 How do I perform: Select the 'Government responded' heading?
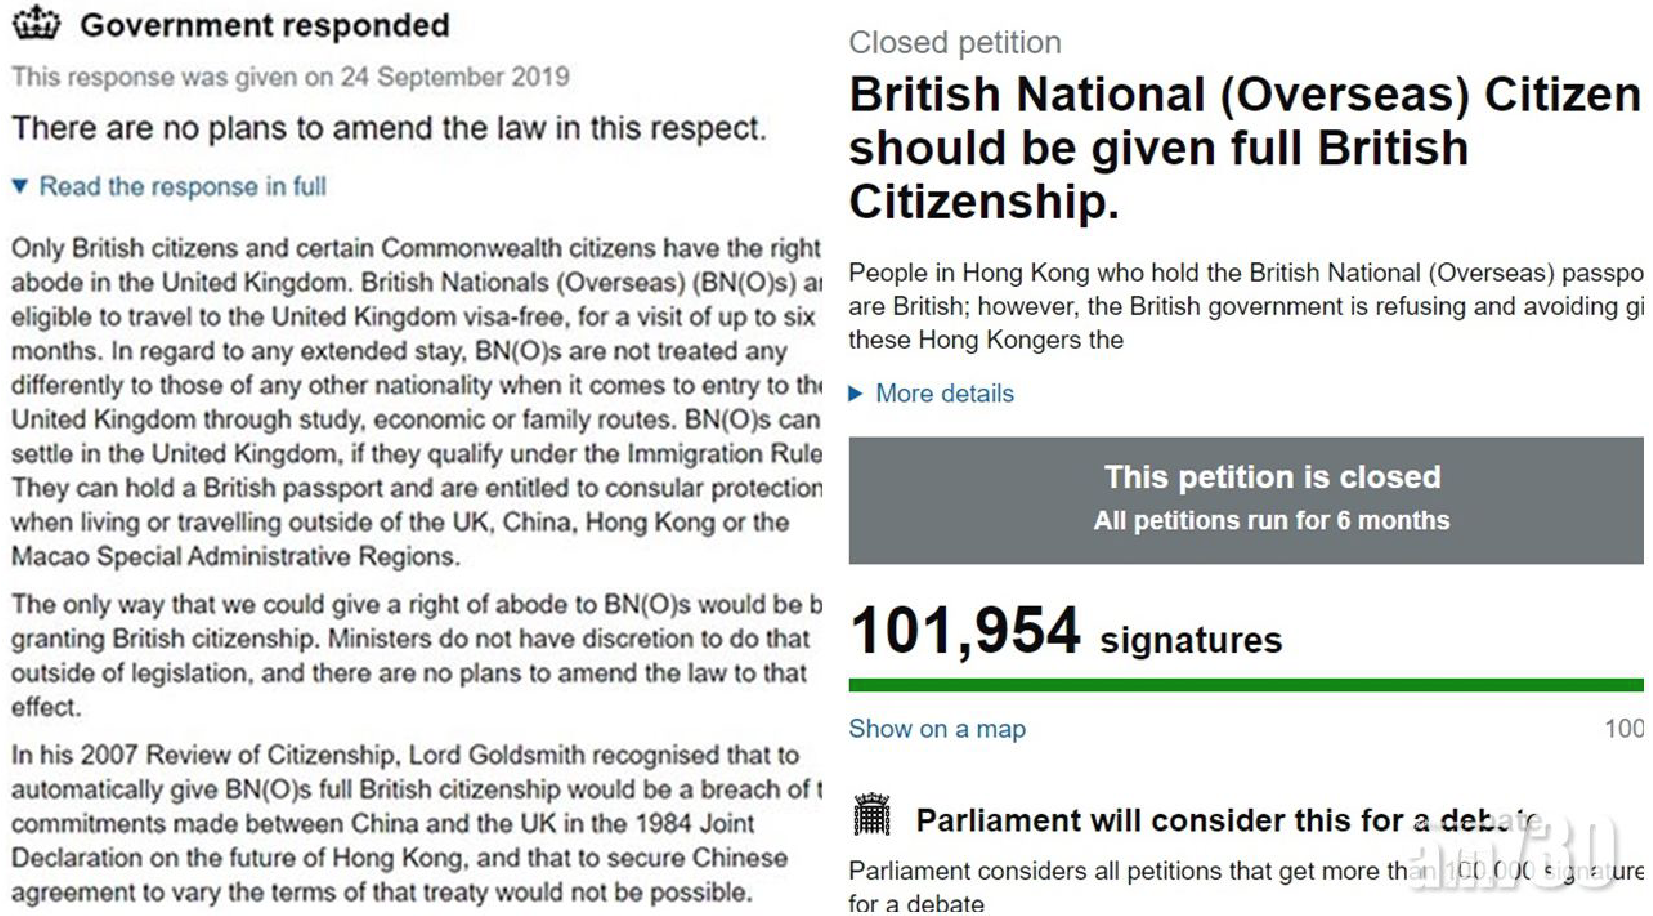click(x=265, y=25)
